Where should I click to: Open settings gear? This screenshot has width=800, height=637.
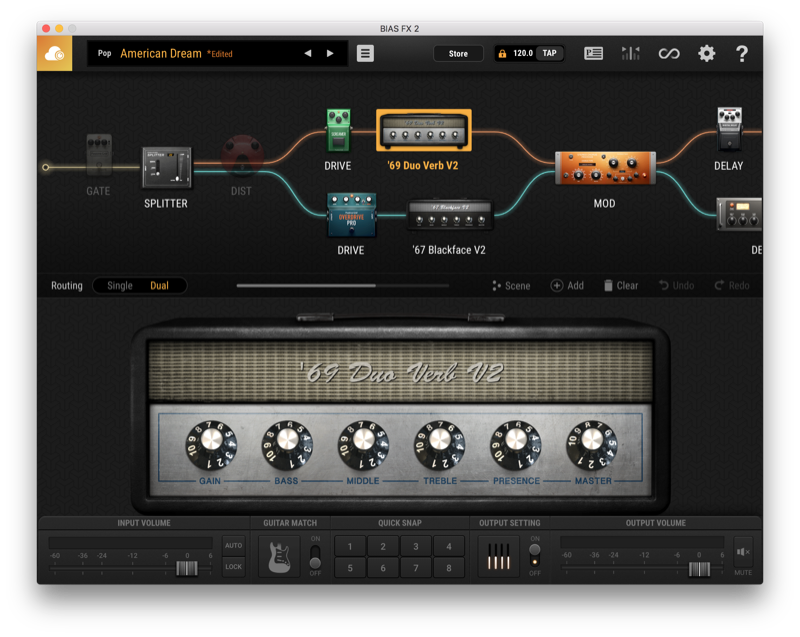point(707,53)
